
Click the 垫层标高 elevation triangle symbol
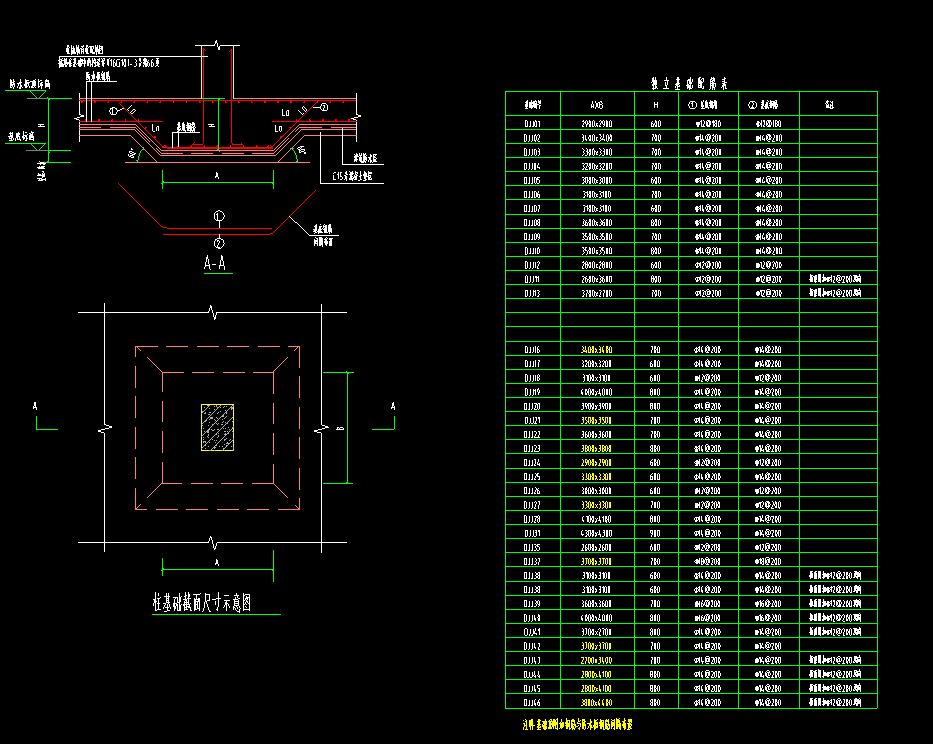point(38,146)
